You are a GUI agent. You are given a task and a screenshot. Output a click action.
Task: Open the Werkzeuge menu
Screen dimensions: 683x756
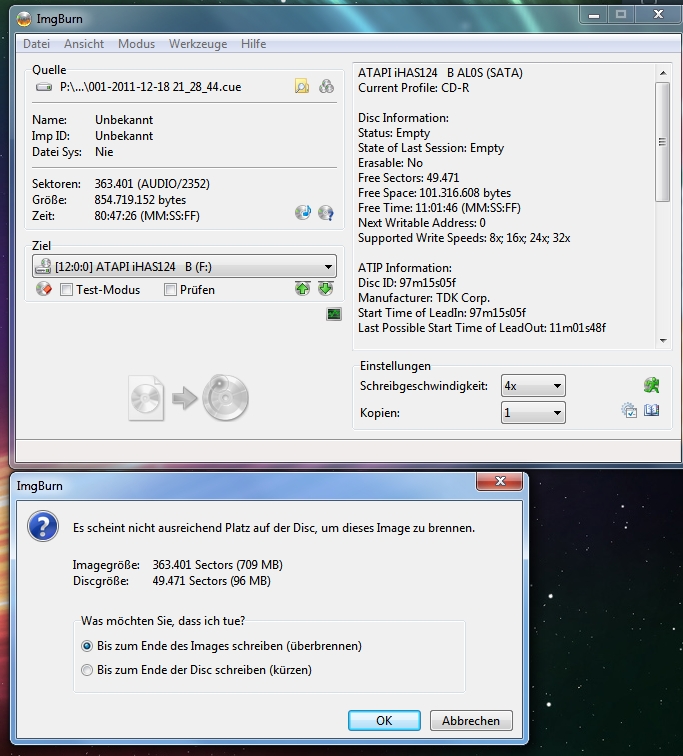point(198,44)
